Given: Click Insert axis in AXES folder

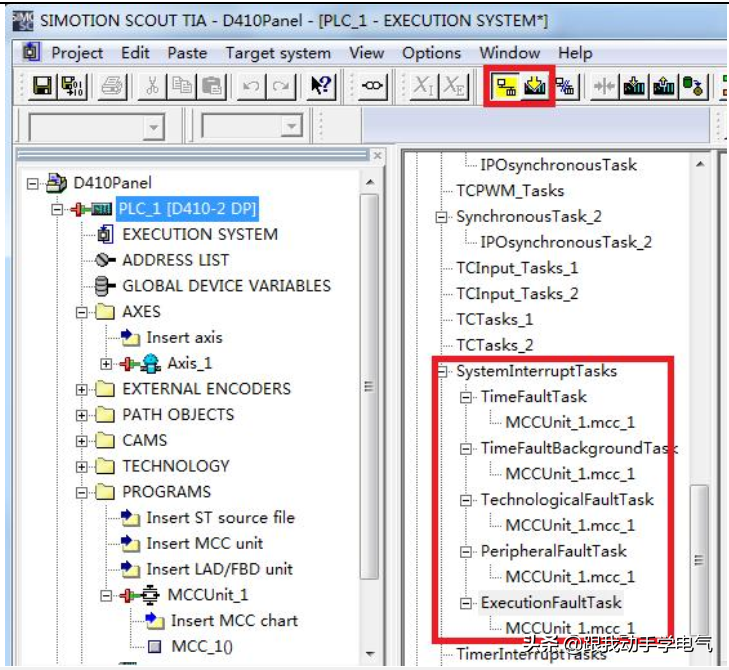Looking at the screenshot, I should click(x=184, y=337).
